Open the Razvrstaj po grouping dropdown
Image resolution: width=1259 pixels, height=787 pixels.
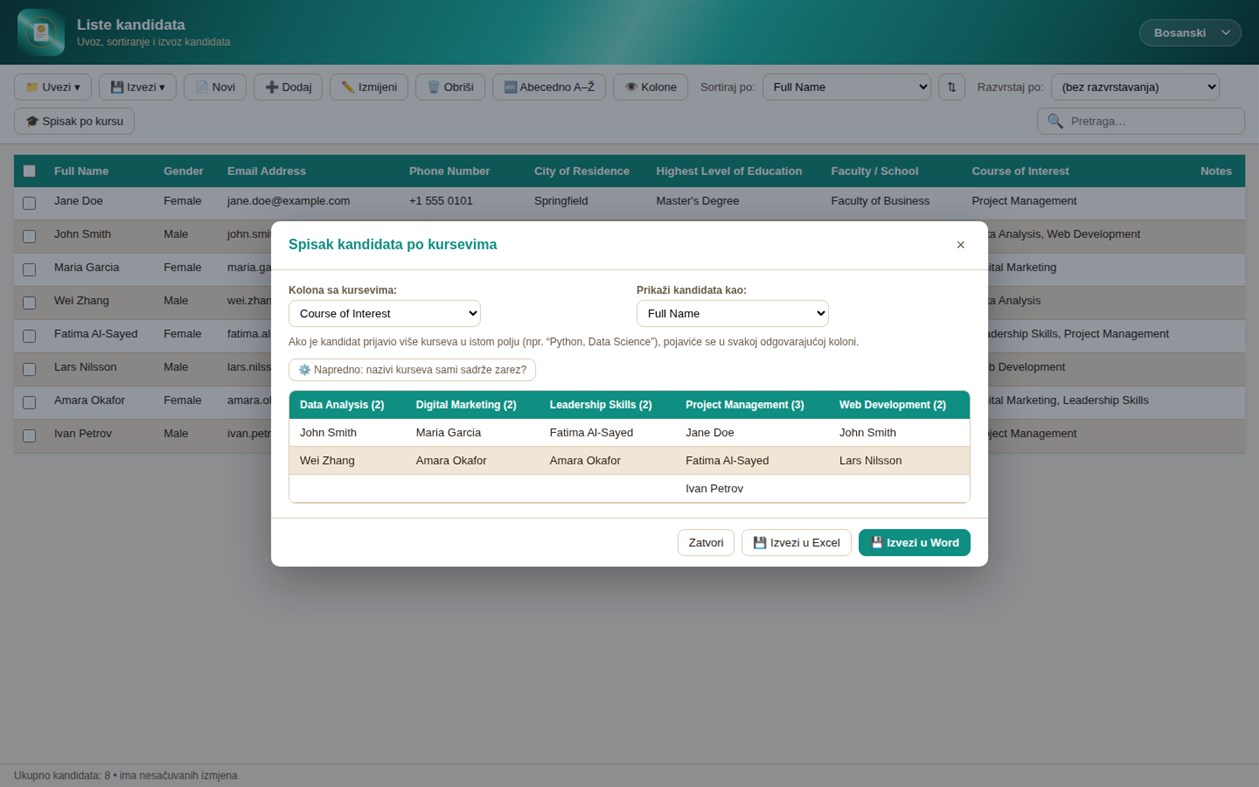point(1135,87)
